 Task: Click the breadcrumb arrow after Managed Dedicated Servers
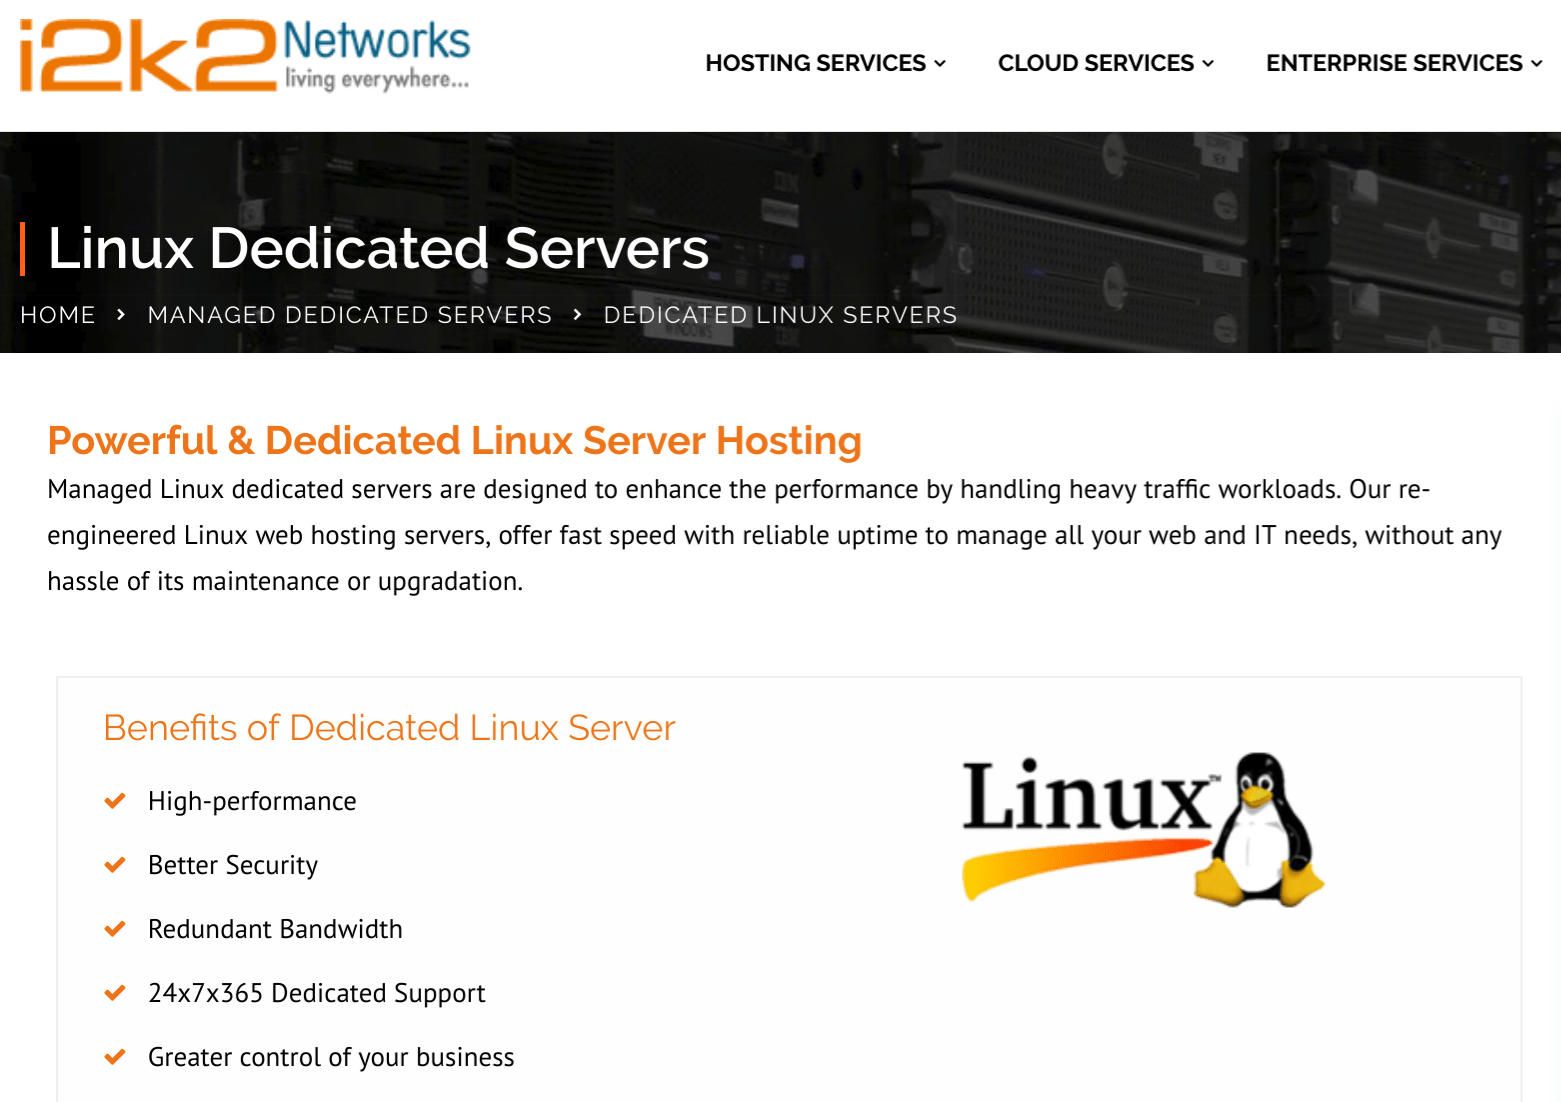577,314
